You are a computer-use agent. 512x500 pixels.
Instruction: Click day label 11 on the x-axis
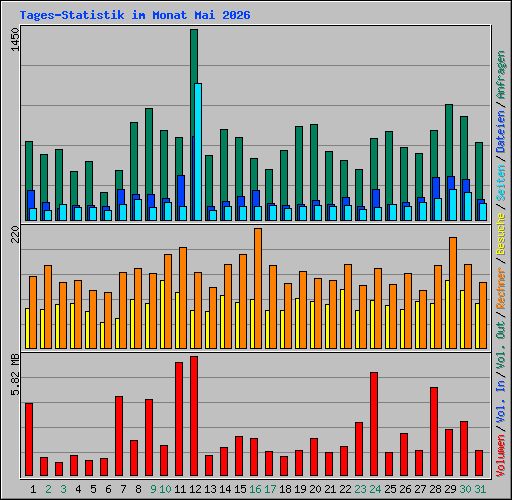pyautogui.click(x=180, y=489)
